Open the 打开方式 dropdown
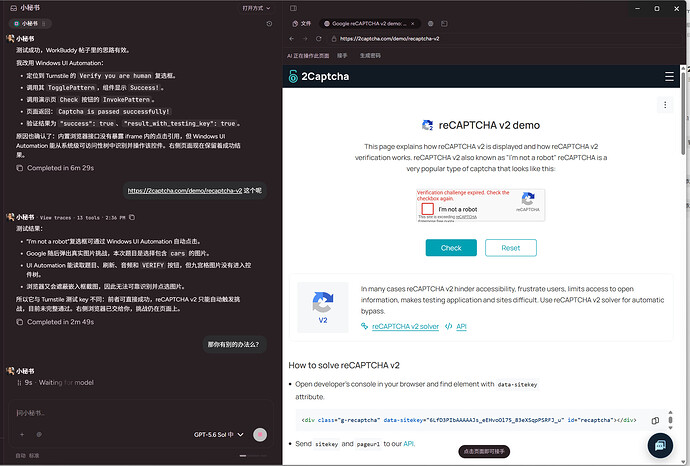This screenshot has width=690, height=466. (x=256, y=8)
